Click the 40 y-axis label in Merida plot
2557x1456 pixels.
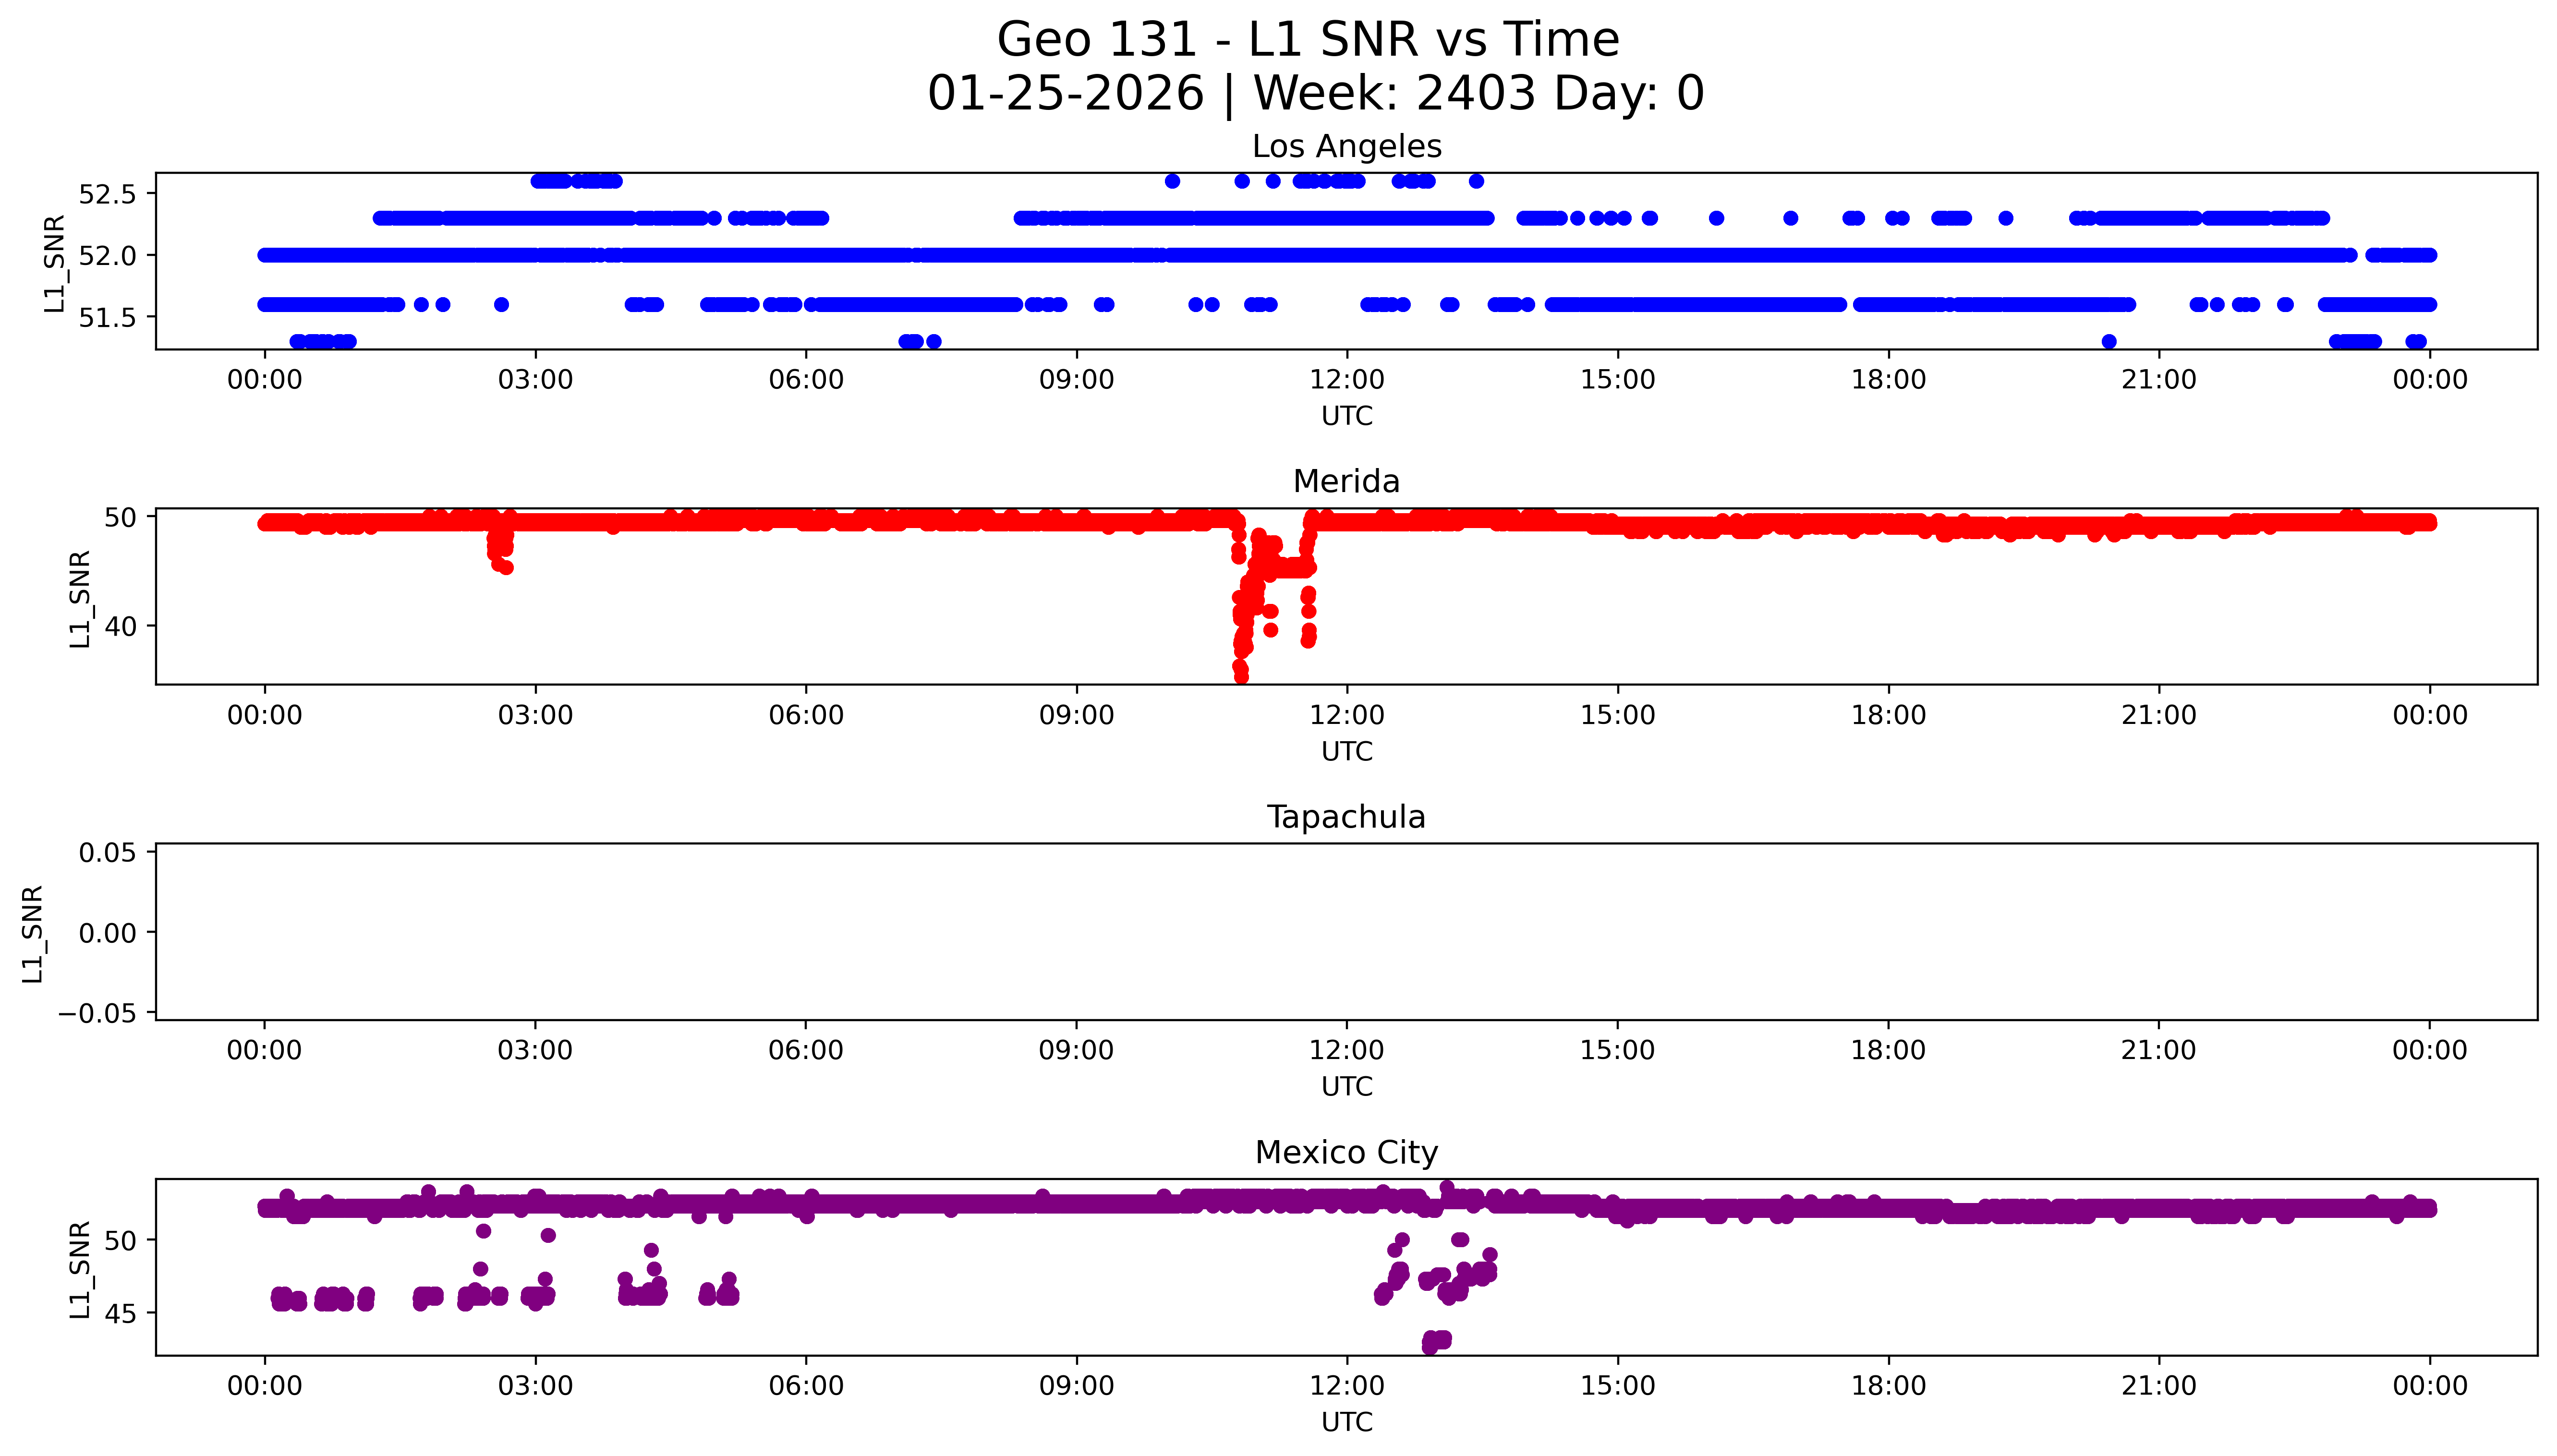120,627
